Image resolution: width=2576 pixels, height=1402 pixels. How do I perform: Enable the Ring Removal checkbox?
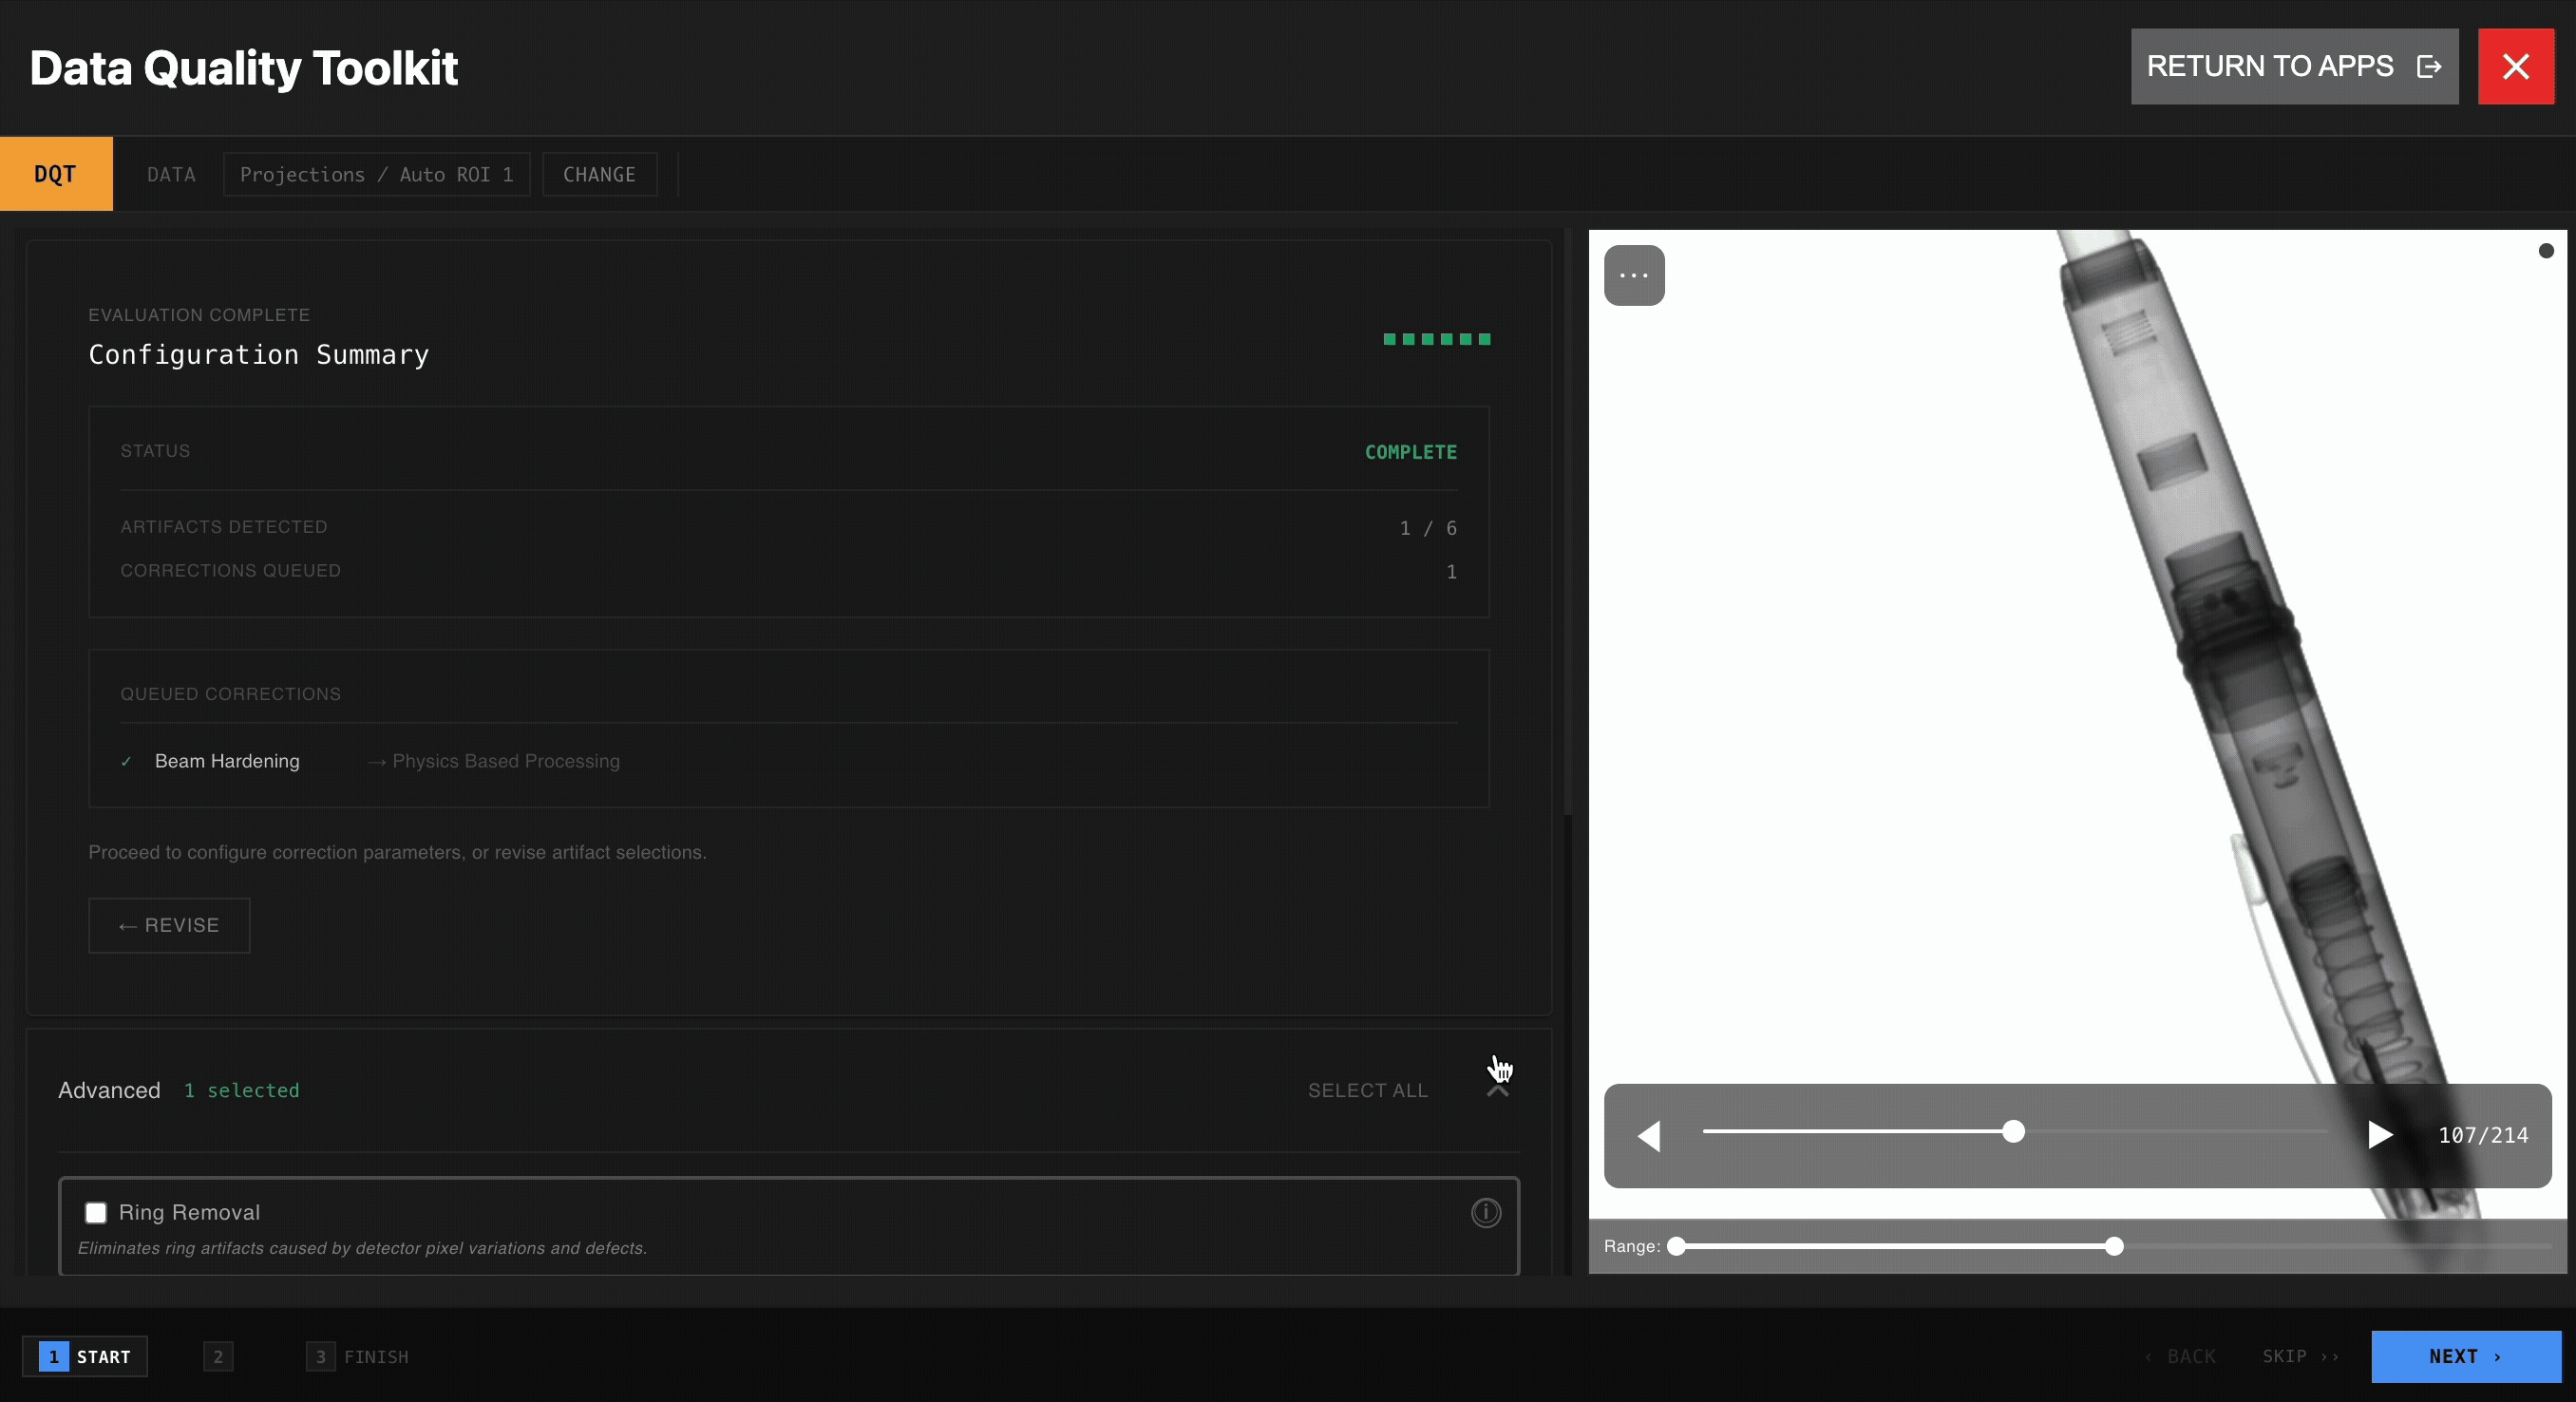pyautogui.click(x=96, y=1212)
